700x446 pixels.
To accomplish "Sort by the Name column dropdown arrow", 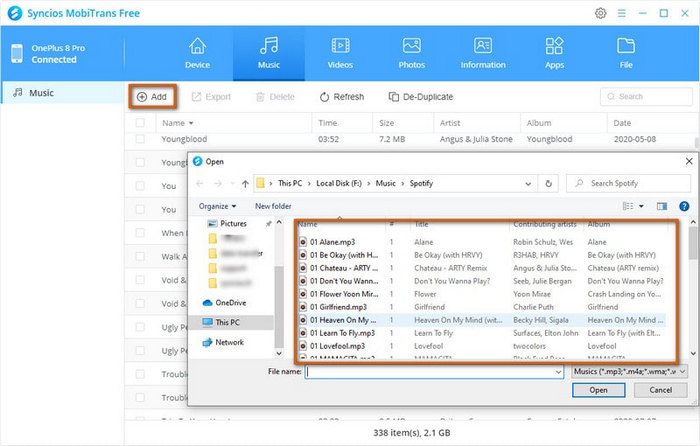I will [191, 123].
